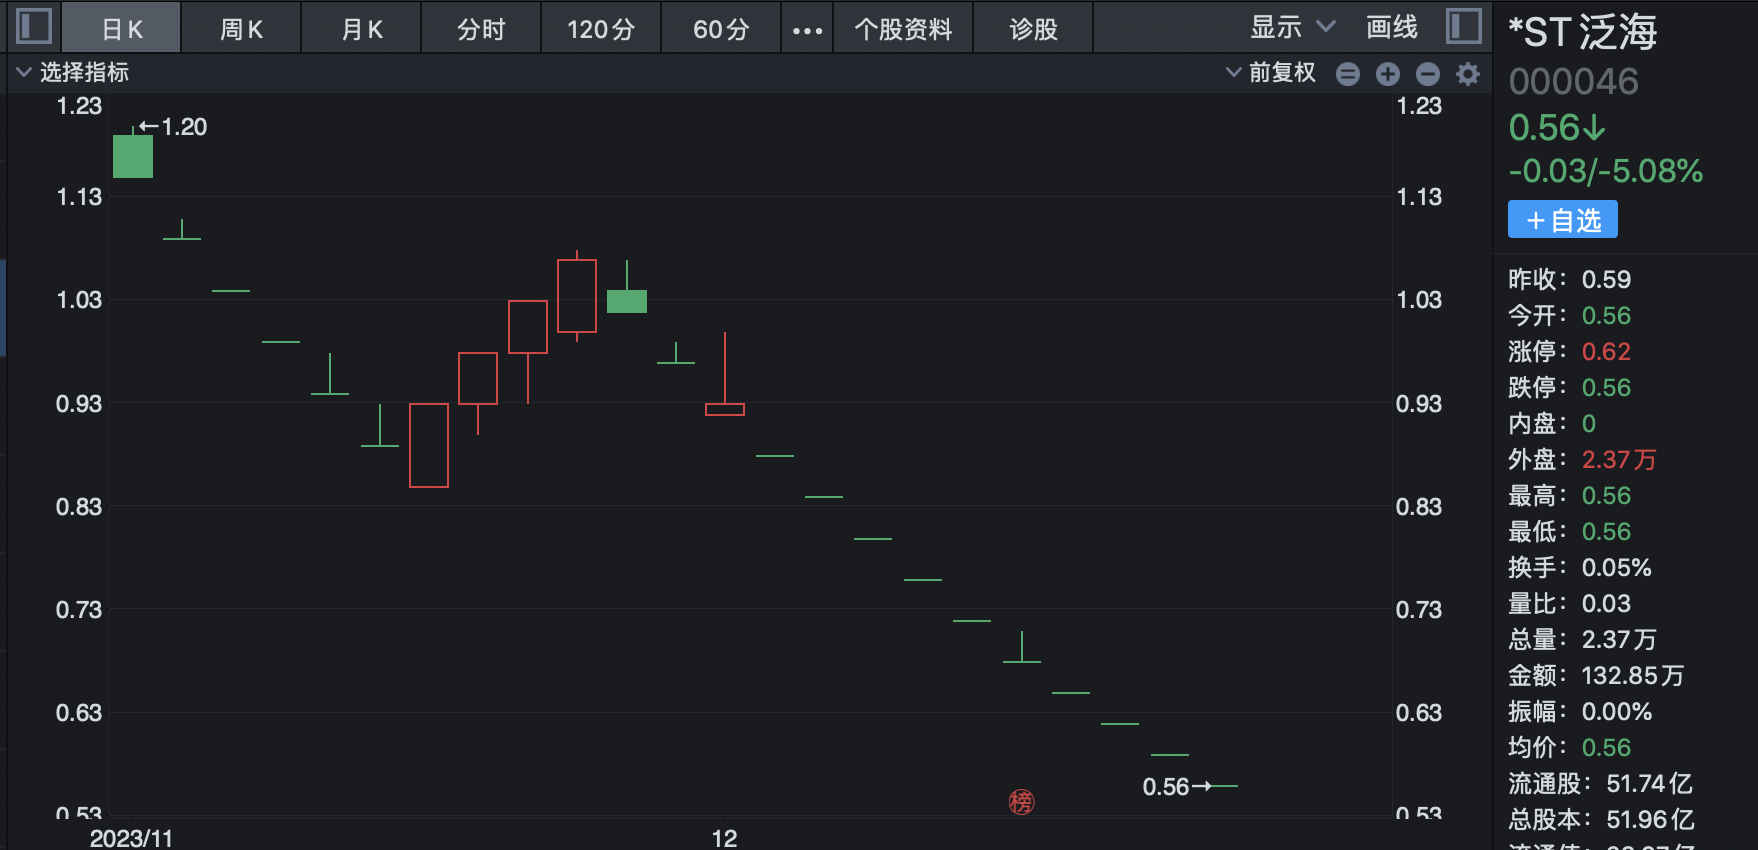
Task: Zoom in the chart with plus icon
Action: coord(1387,74)
